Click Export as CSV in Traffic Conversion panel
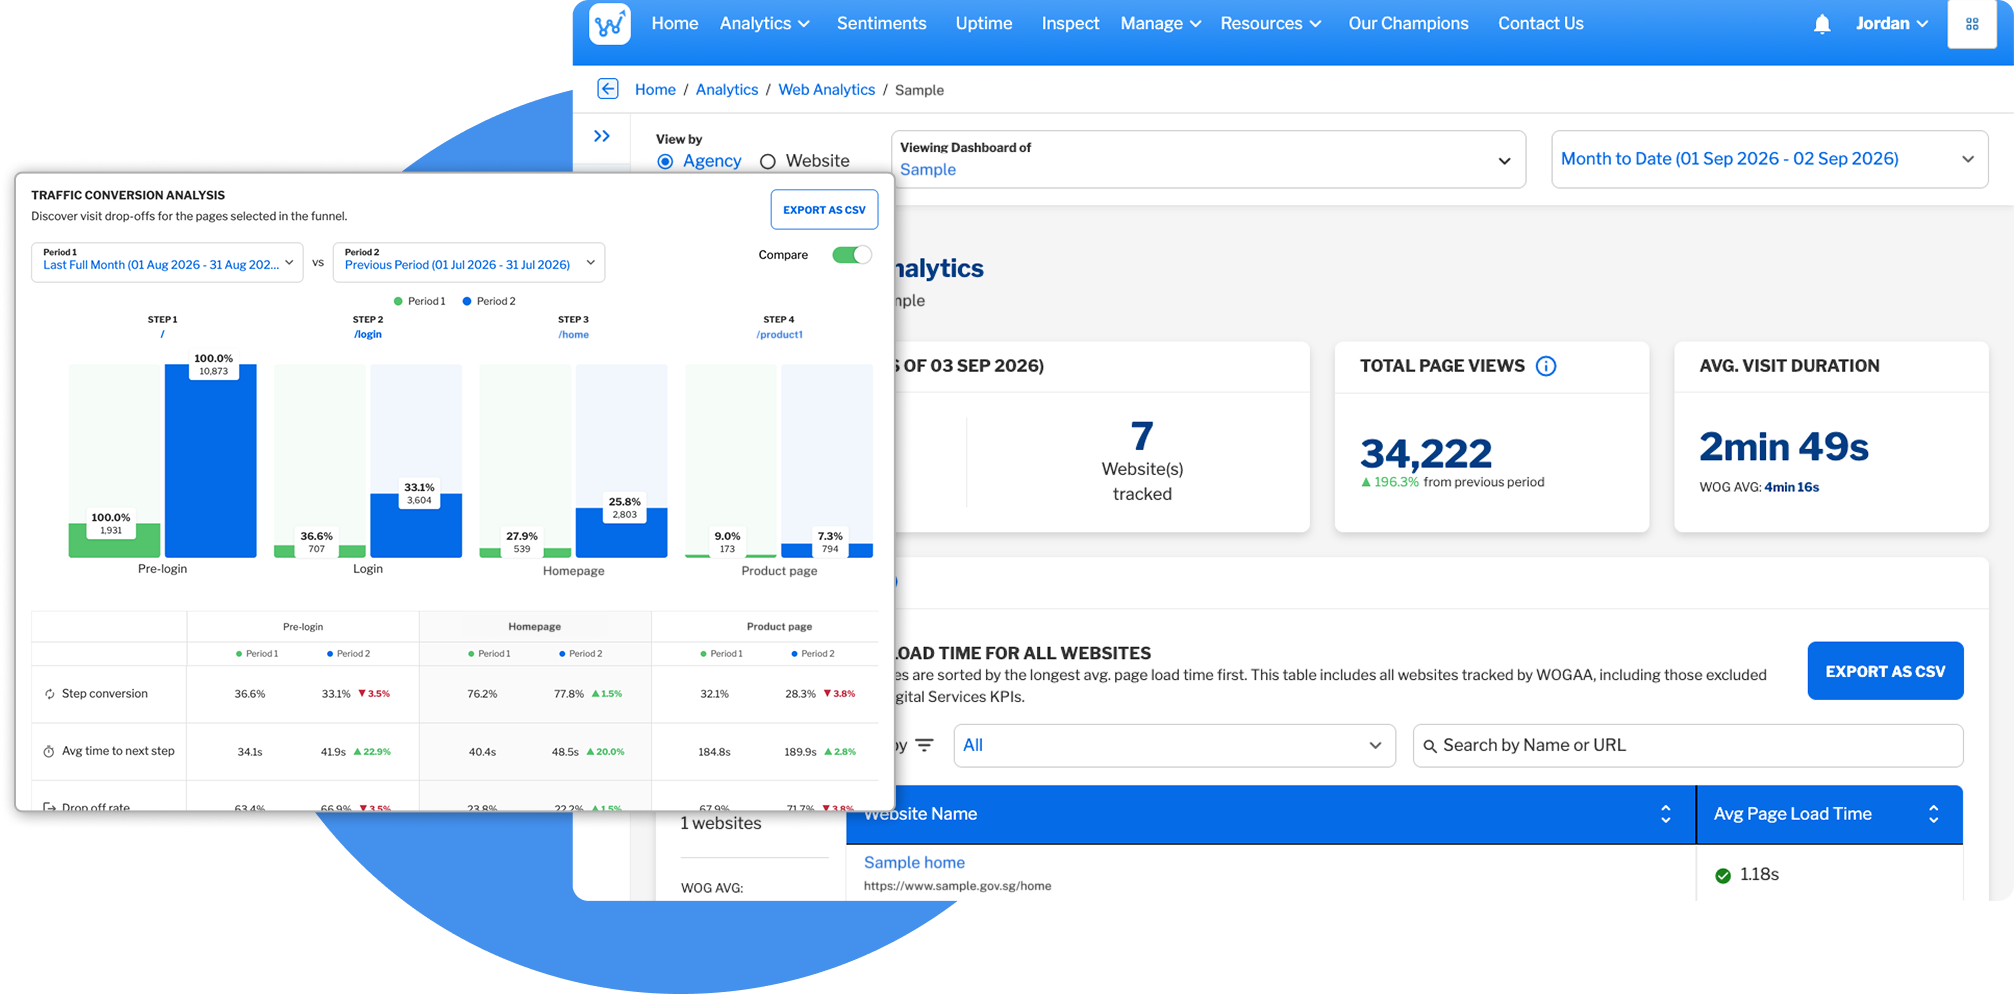This screenshot has height=994, width=2014. [x=824, y=210]
